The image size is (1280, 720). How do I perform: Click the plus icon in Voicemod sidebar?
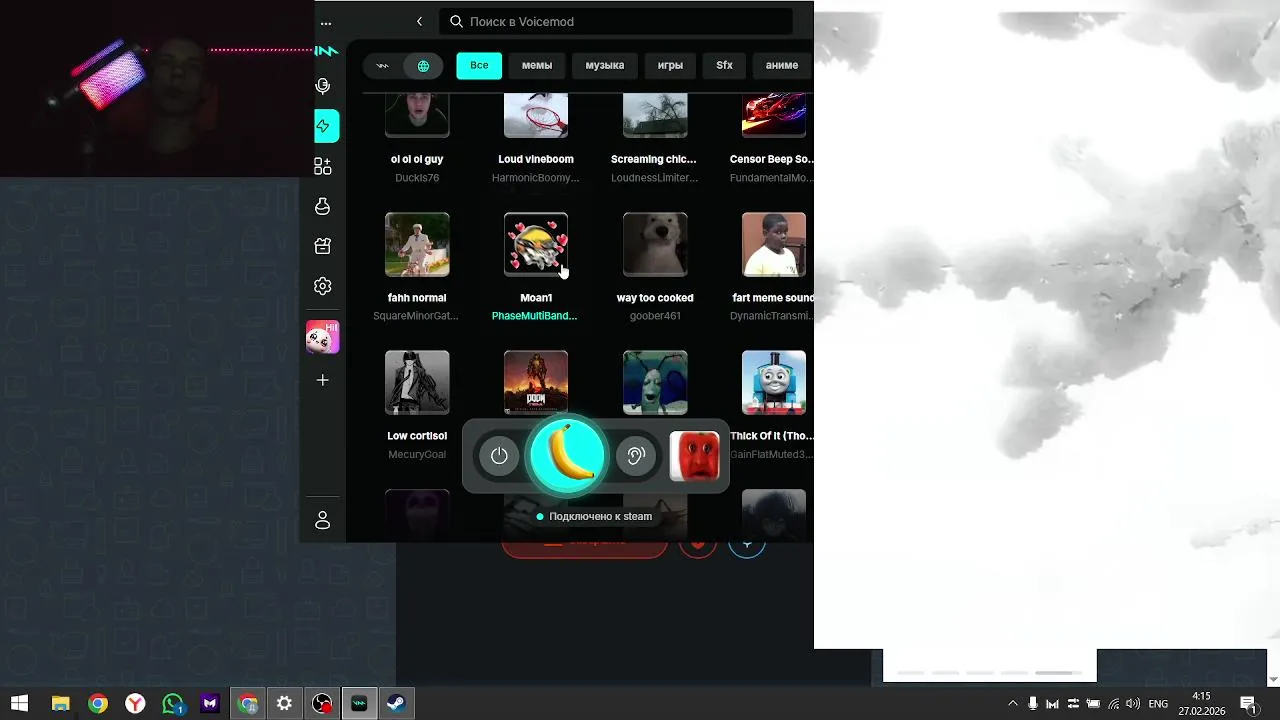[323, 380]
